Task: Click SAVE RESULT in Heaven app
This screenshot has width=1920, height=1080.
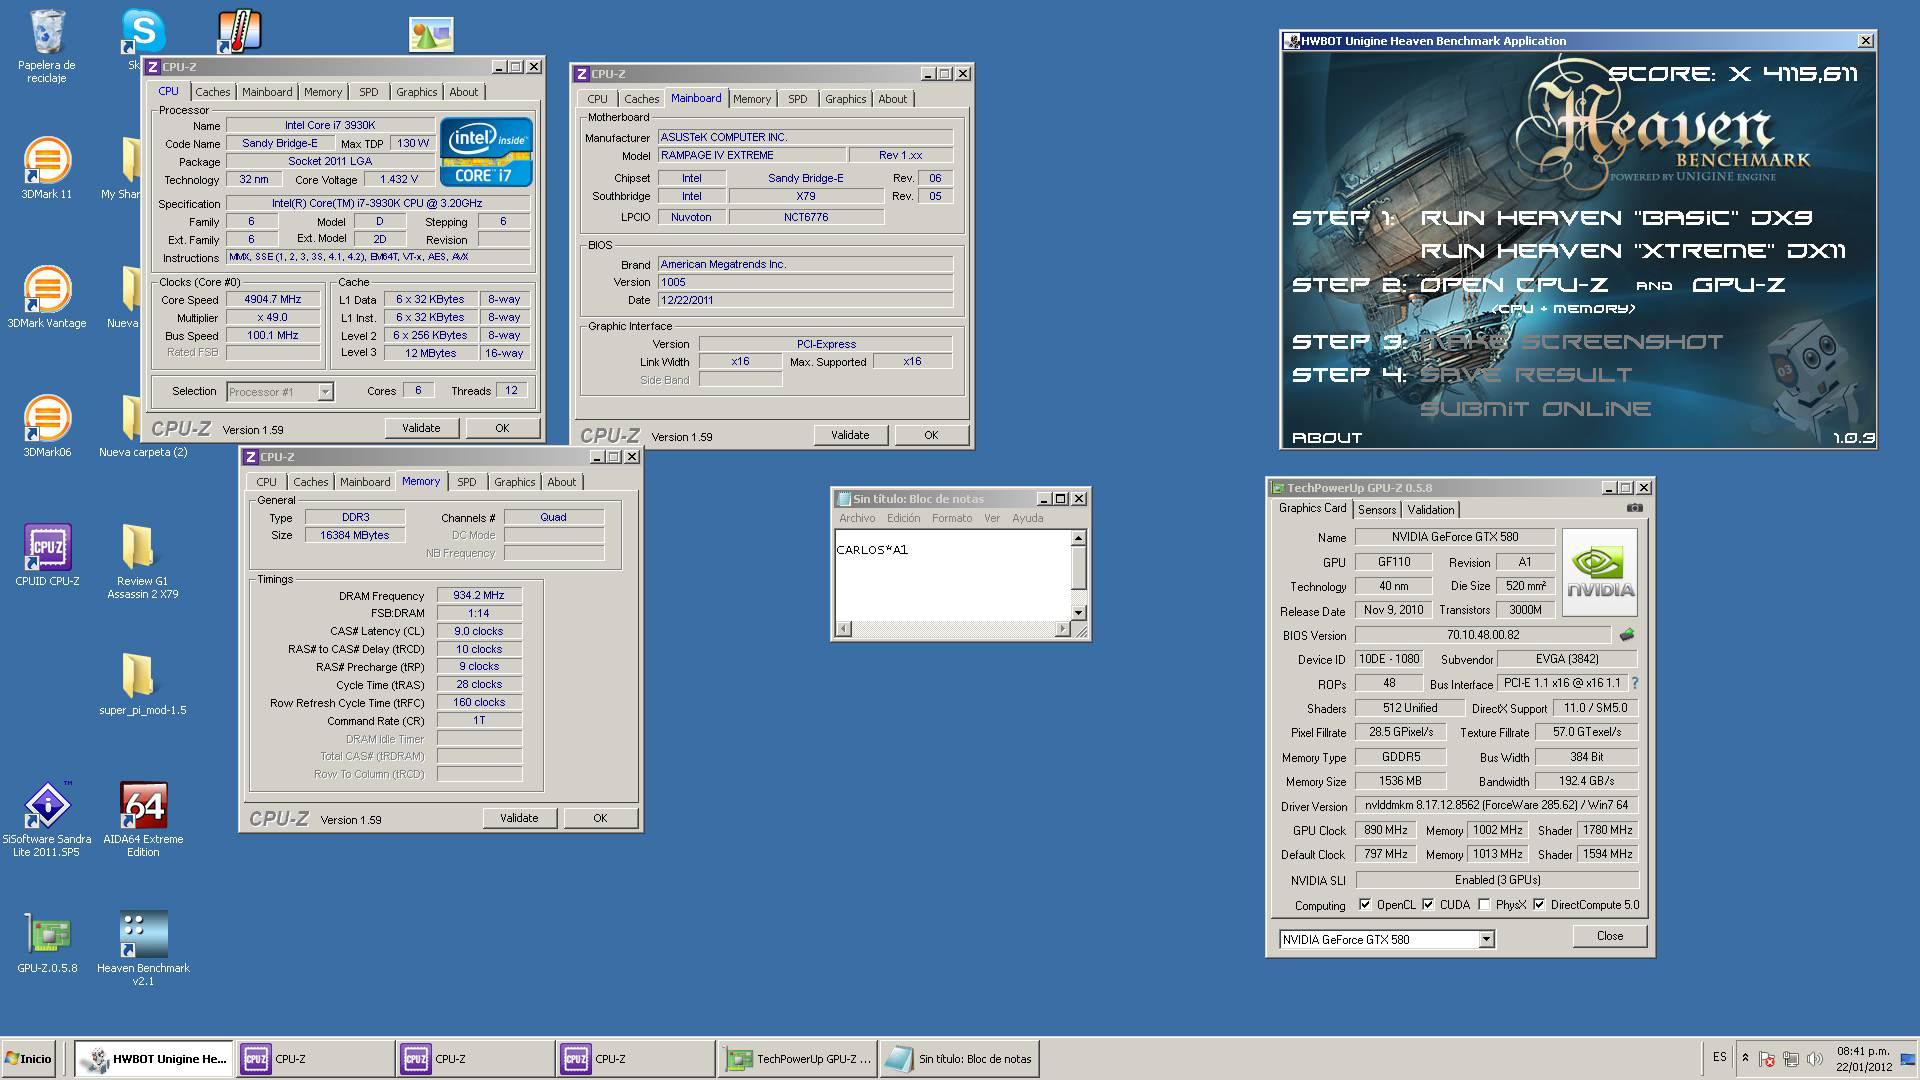Action: click(x=1526, y=375)
